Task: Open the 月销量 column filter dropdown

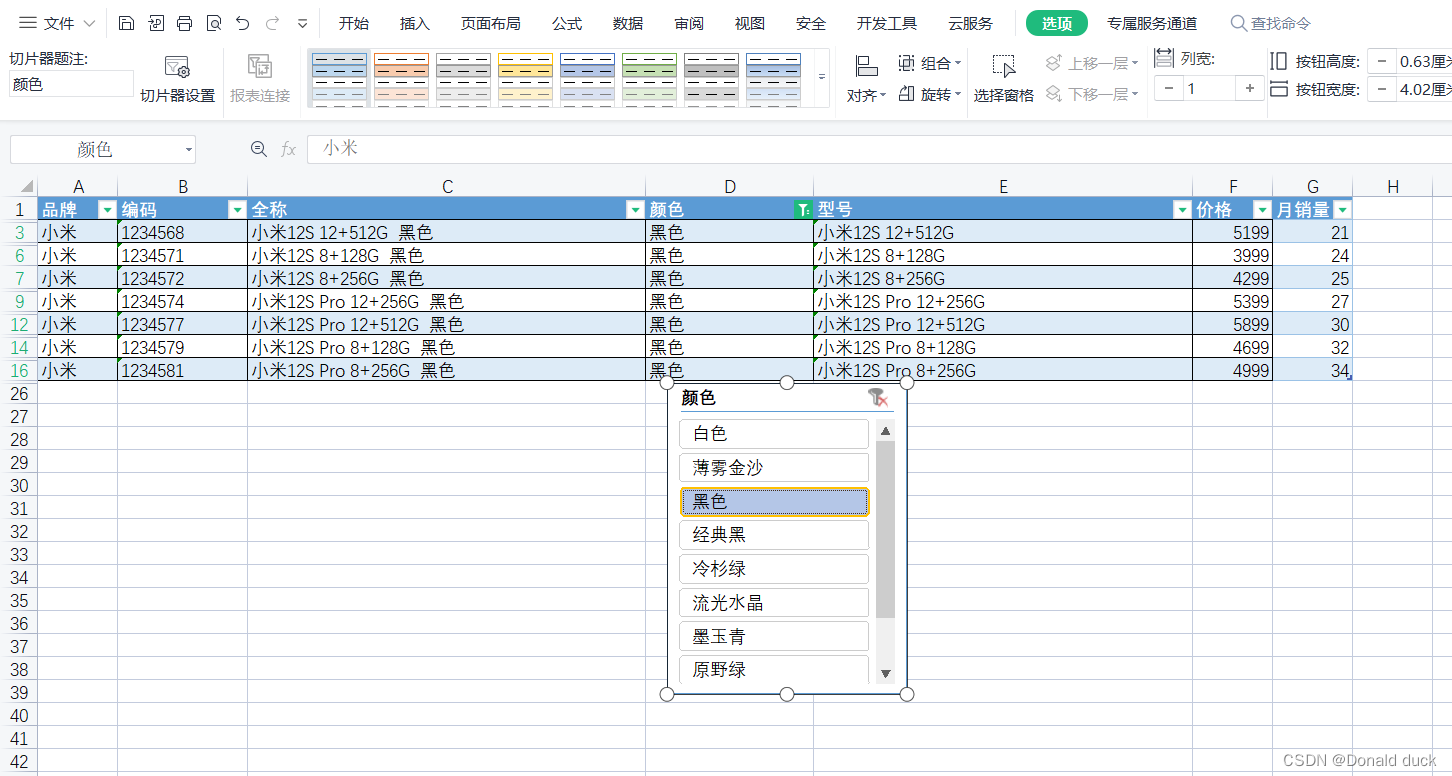Action: pyautogui.click(x=1342, y=210)
